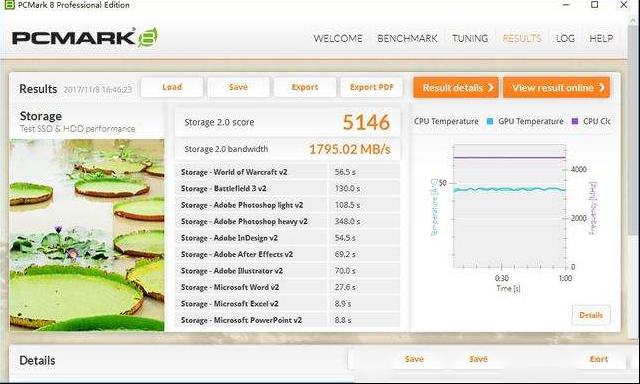Toggle the GPU Temperature legend swatch
Image resolution: width=640 pixels, height=384 pixels.
coord(490,121)
